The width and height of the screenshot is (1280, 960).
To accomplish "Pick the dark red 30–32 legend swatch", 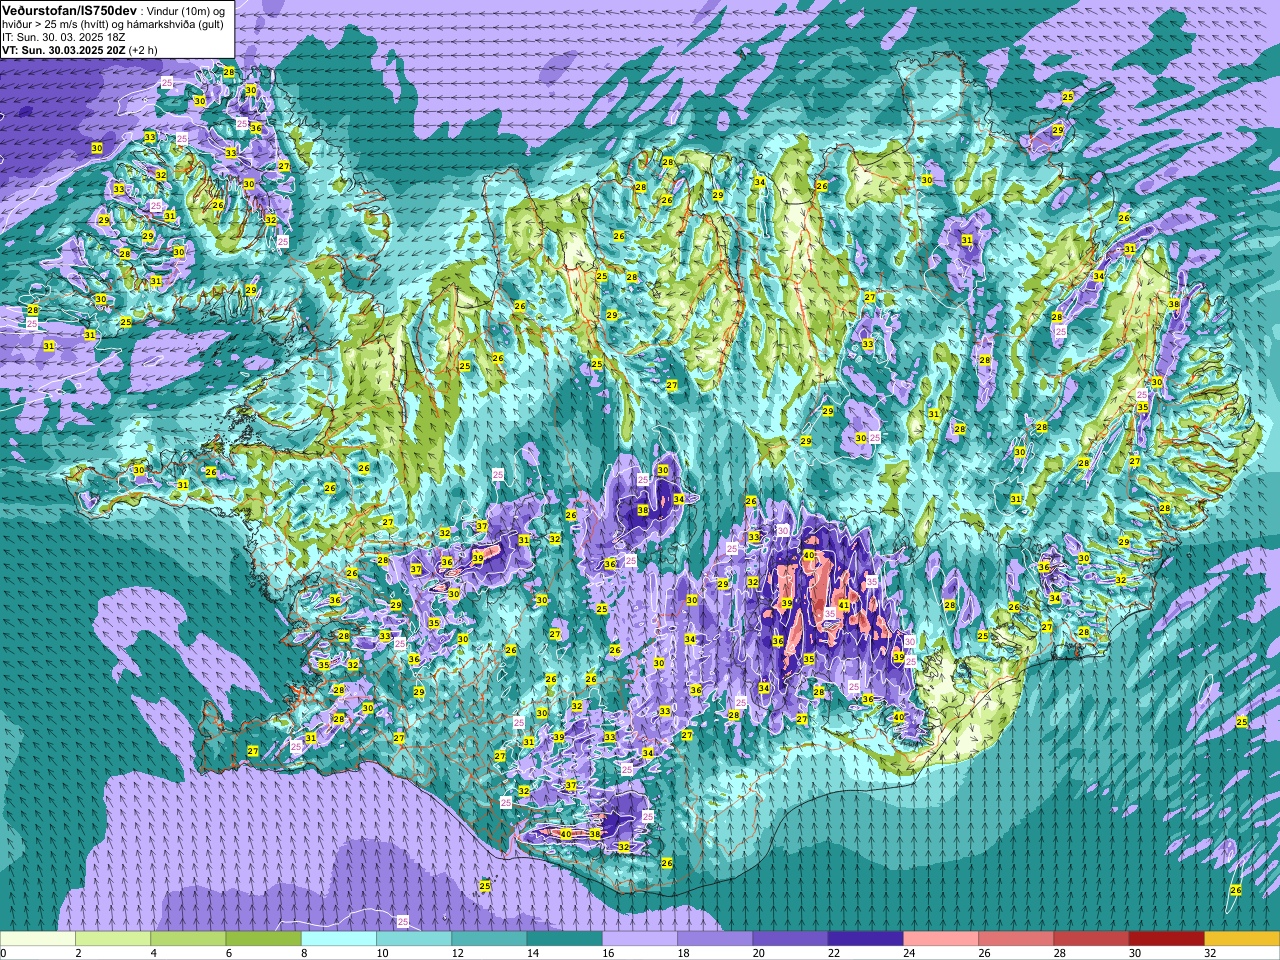I will [x=1167, y=939].
